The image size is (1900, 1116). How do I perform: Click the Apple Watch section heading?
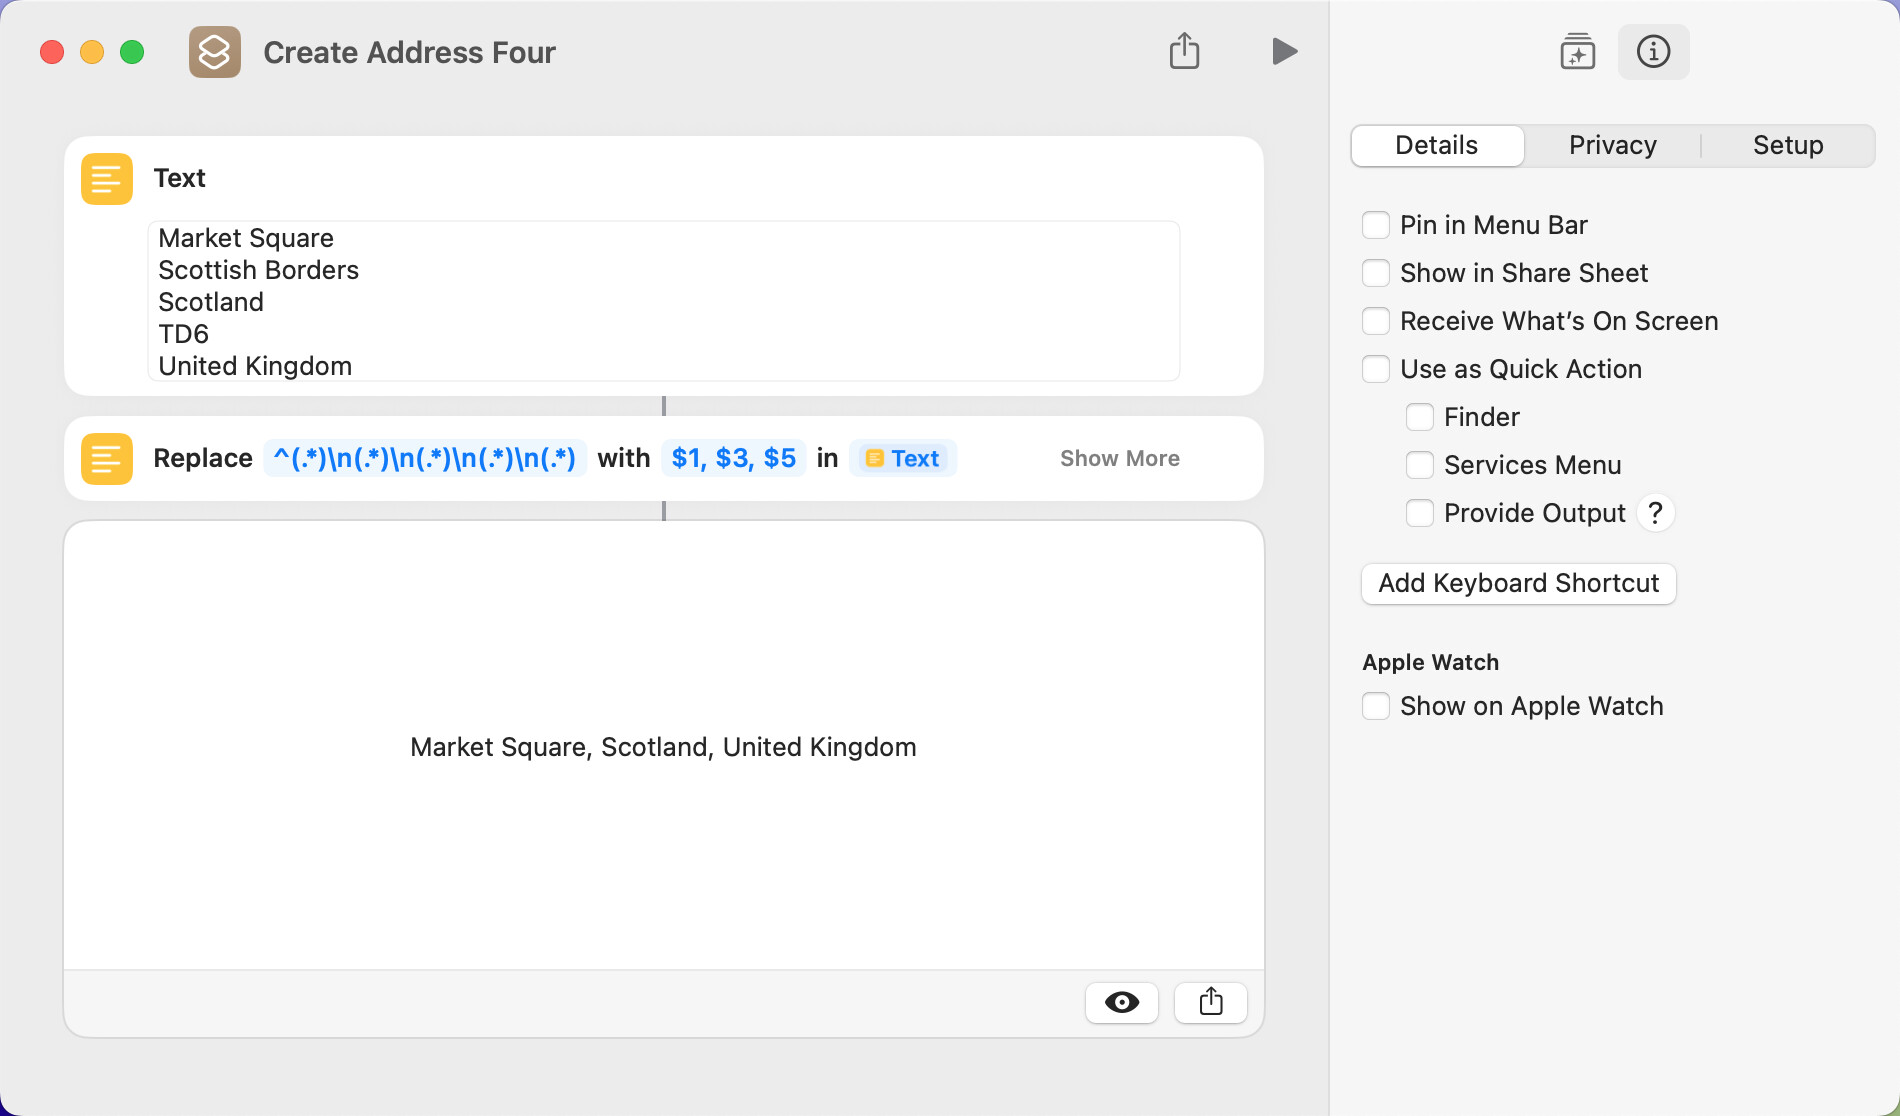[x=1430, y=662]
